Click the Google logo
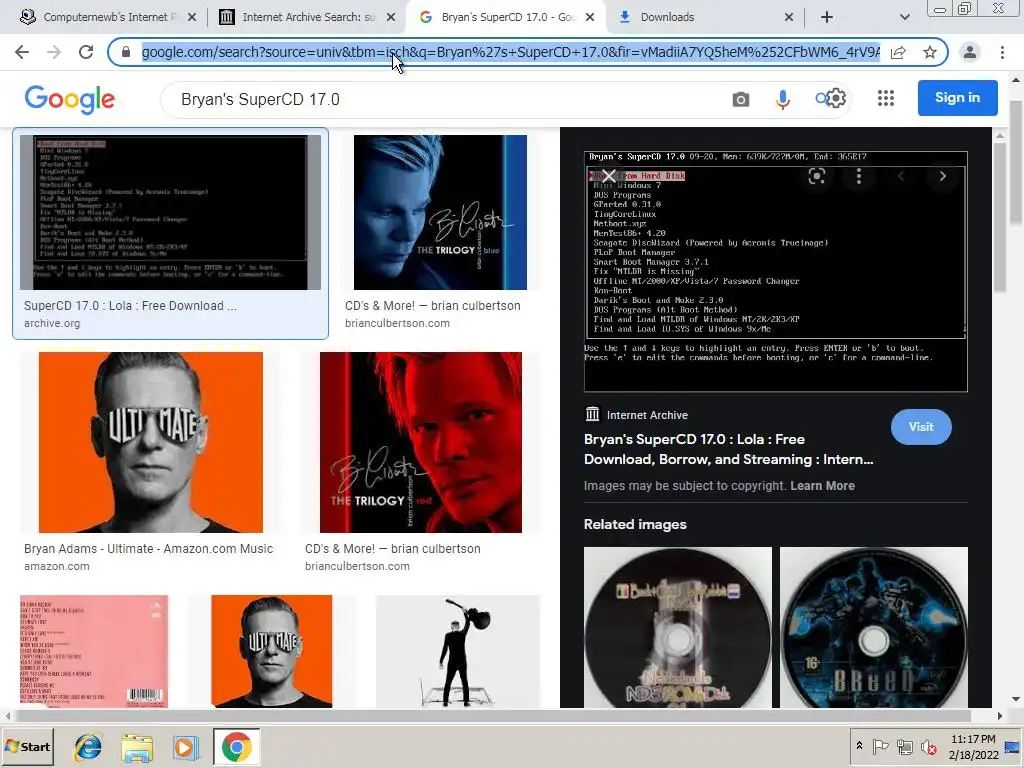 click(70, 99)
